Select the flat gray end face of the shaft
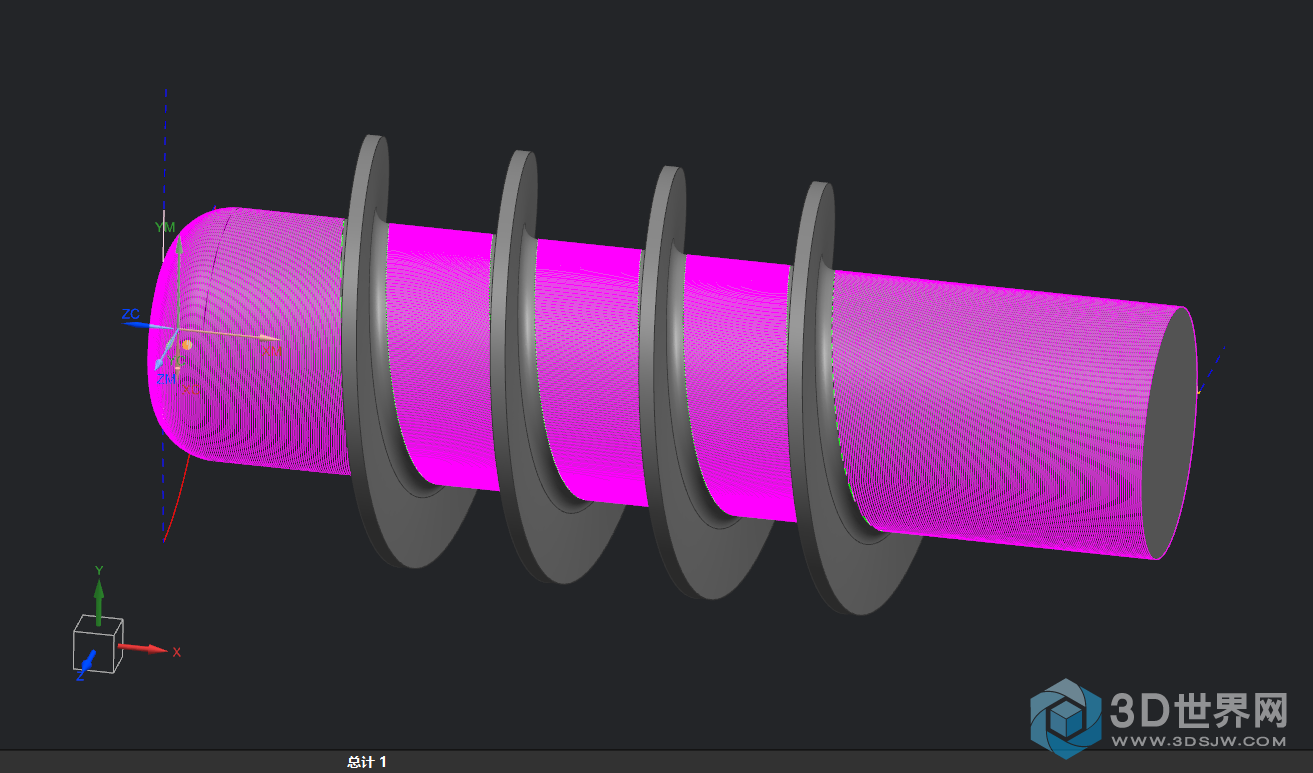This screenshot has height=773, width=1313. (1168, 432)
